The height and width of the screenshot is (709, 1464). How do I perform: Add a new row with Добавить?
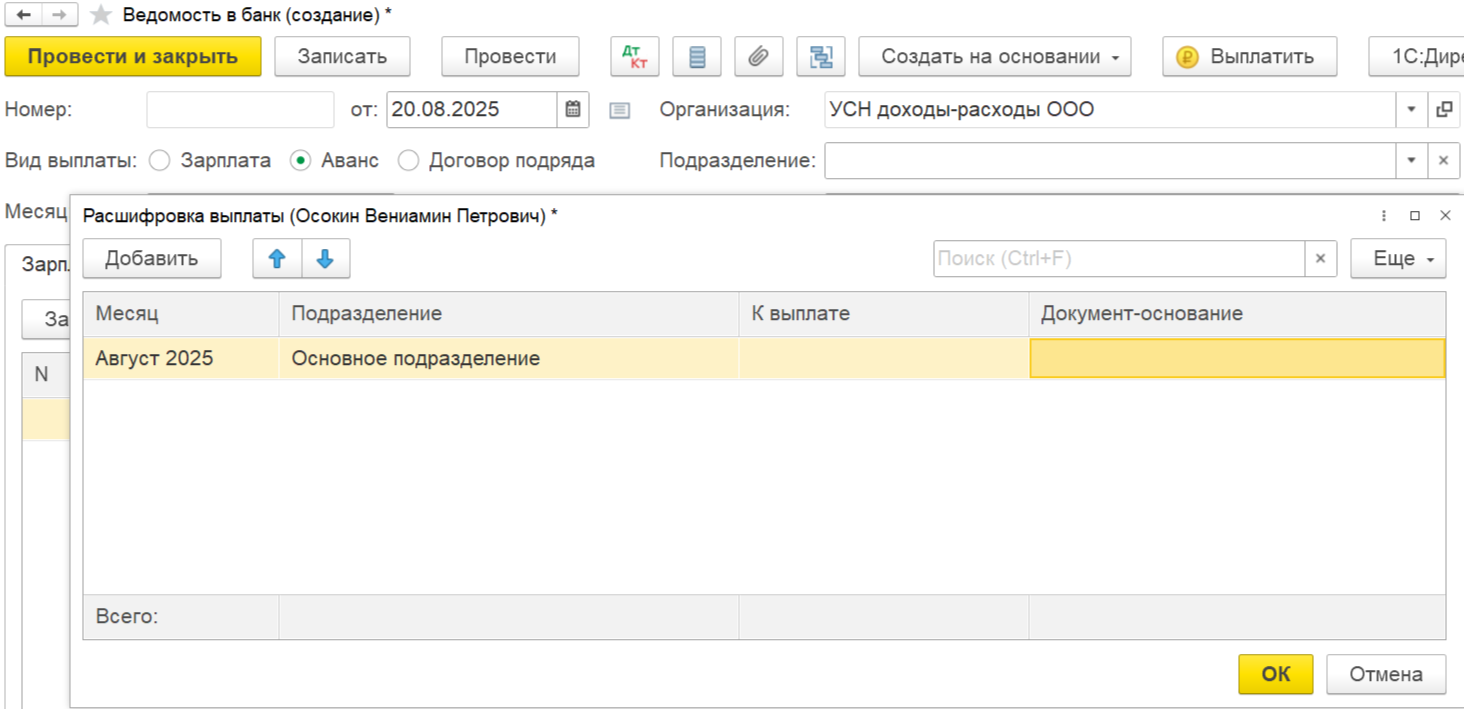coord(151,259)
